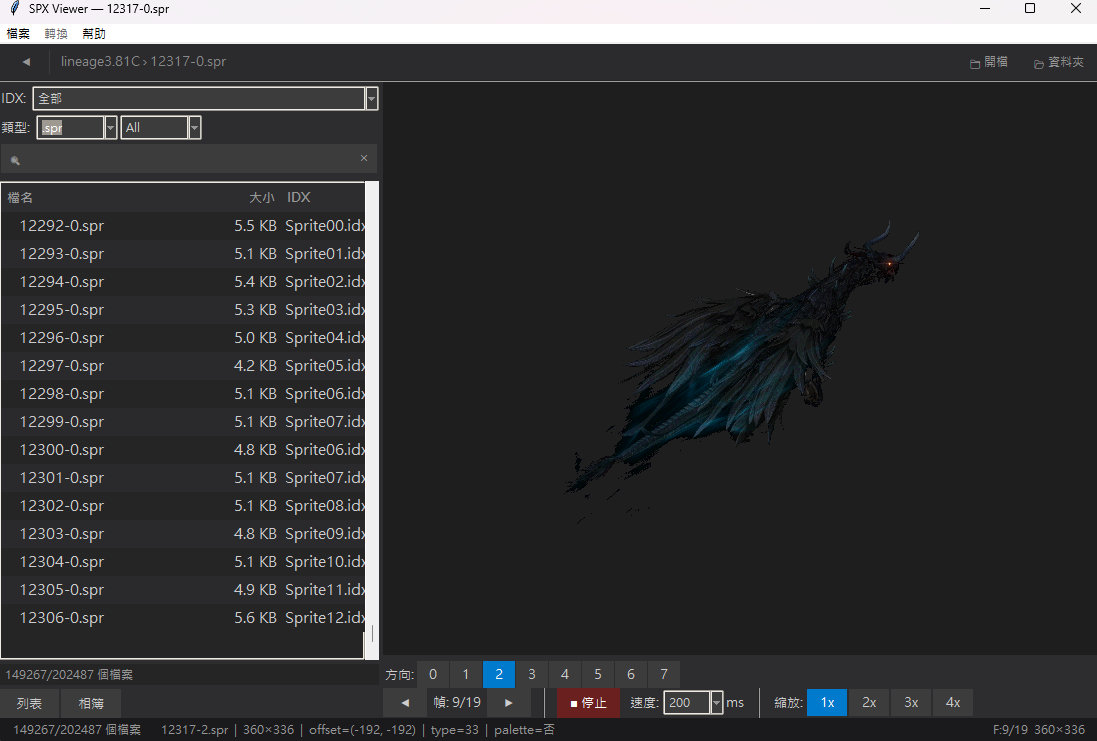Clear the search with the X icon
1097x741 pixels.
[364, 158]
